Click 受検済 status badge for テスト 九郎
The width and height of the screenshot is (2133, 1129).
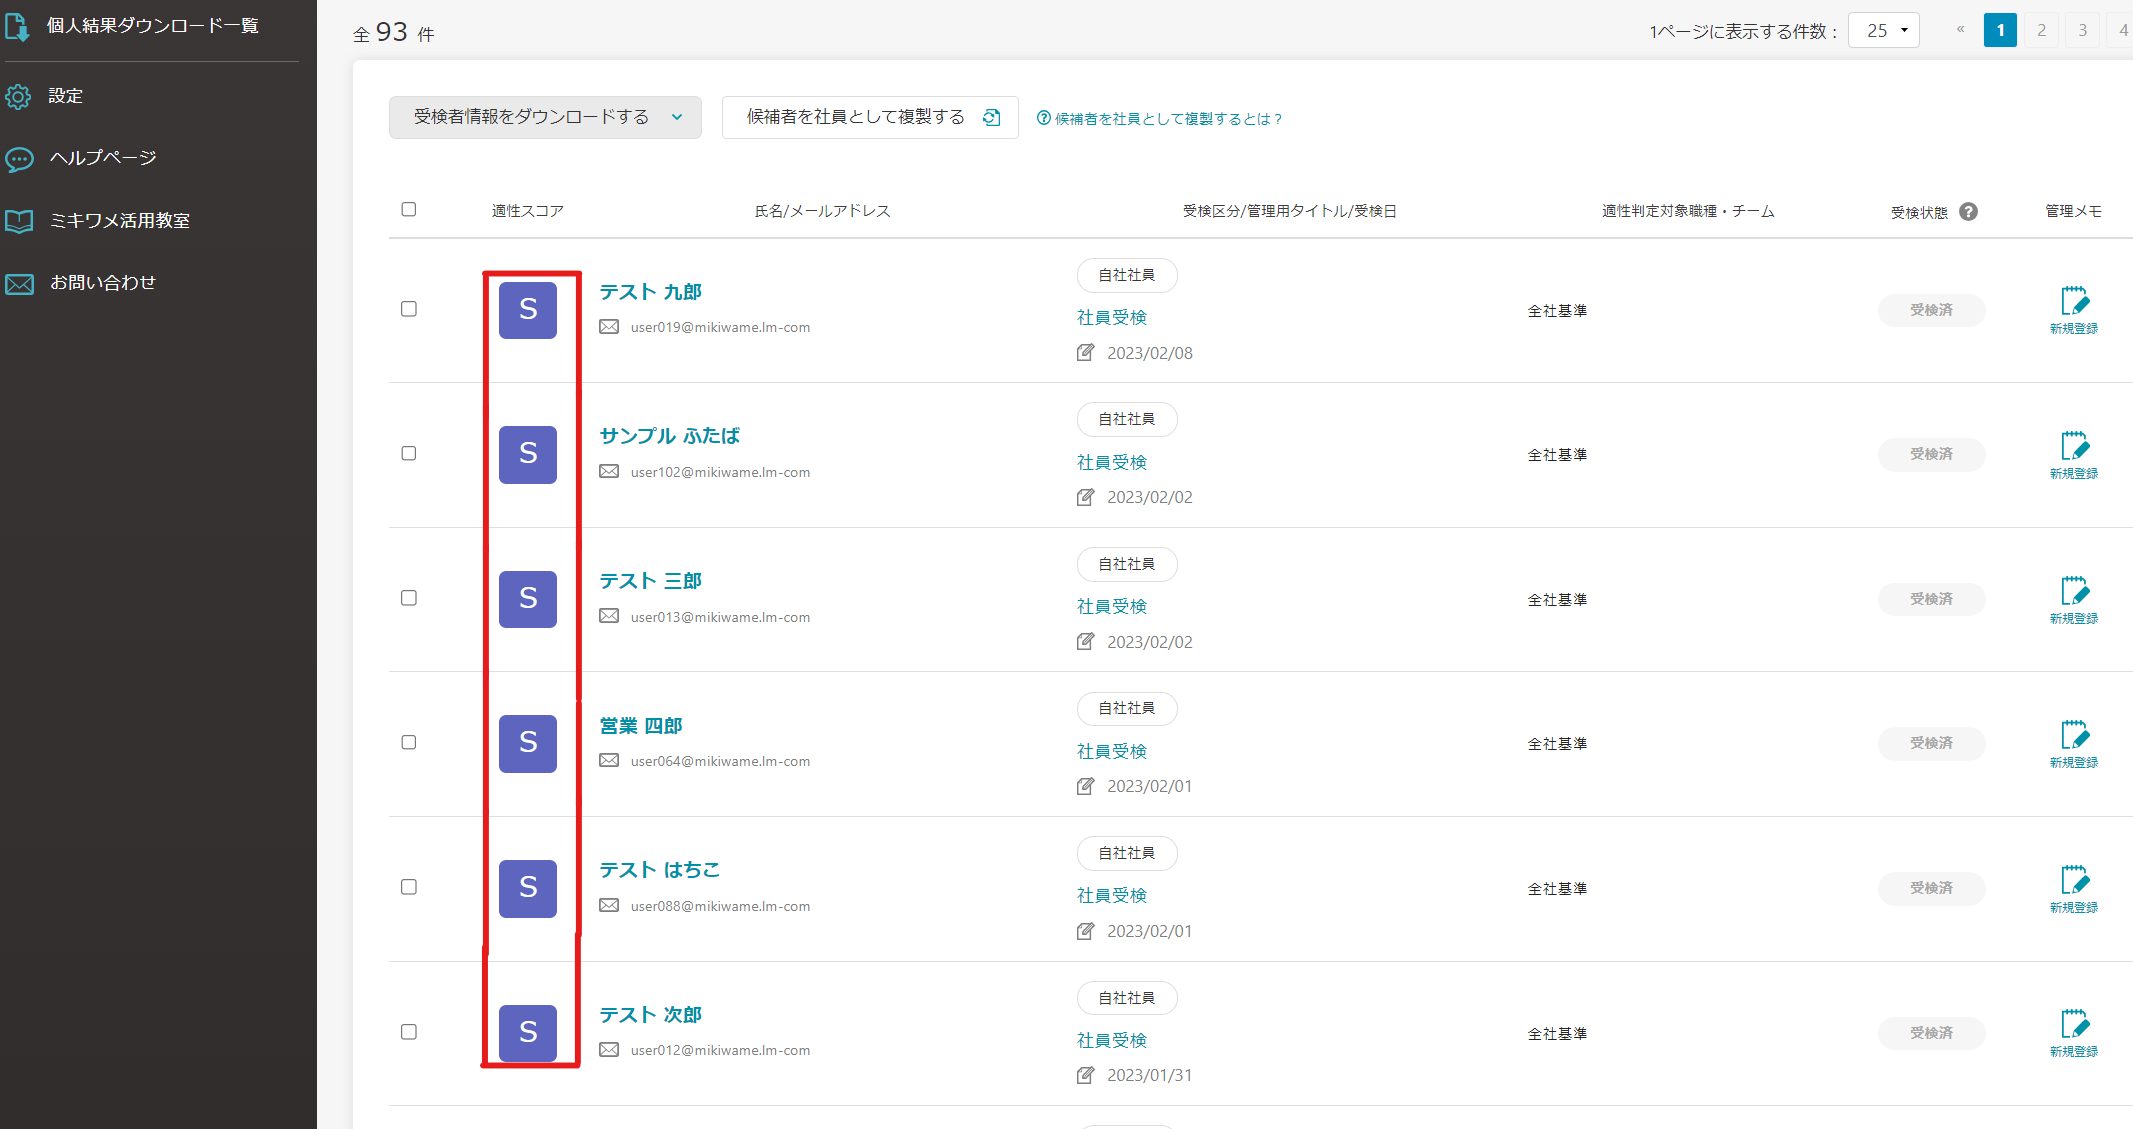pyautogui.click(x=1931, y=311)
